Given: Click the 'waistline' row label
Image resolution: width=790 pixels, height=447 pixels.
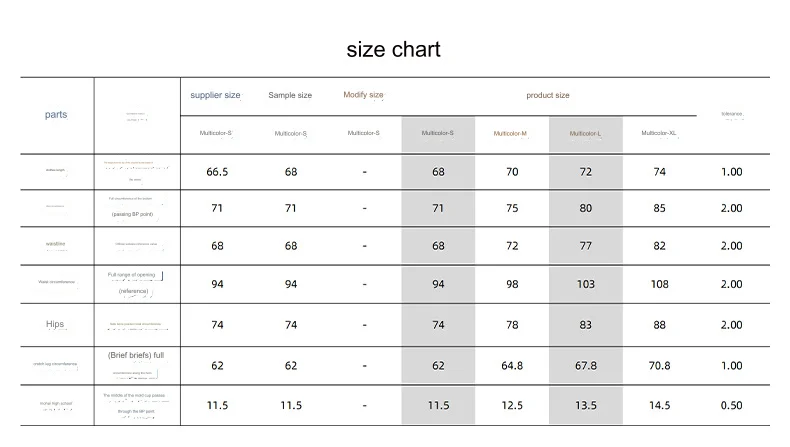Looking at the screenshot, I should click(x=55, y=244).
